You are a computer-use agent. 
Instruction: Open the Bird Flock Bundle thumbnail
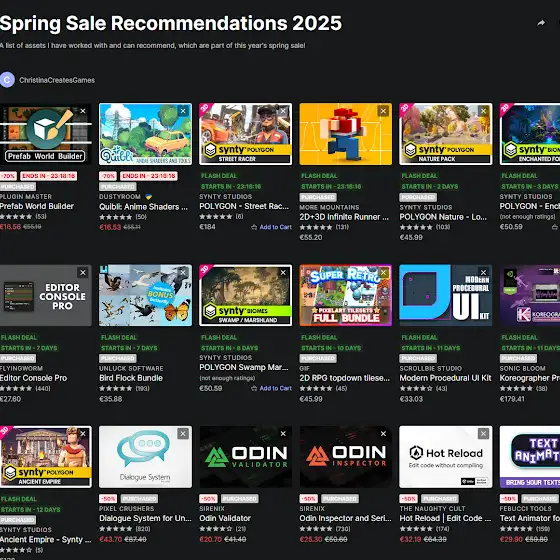coord(145,295)
